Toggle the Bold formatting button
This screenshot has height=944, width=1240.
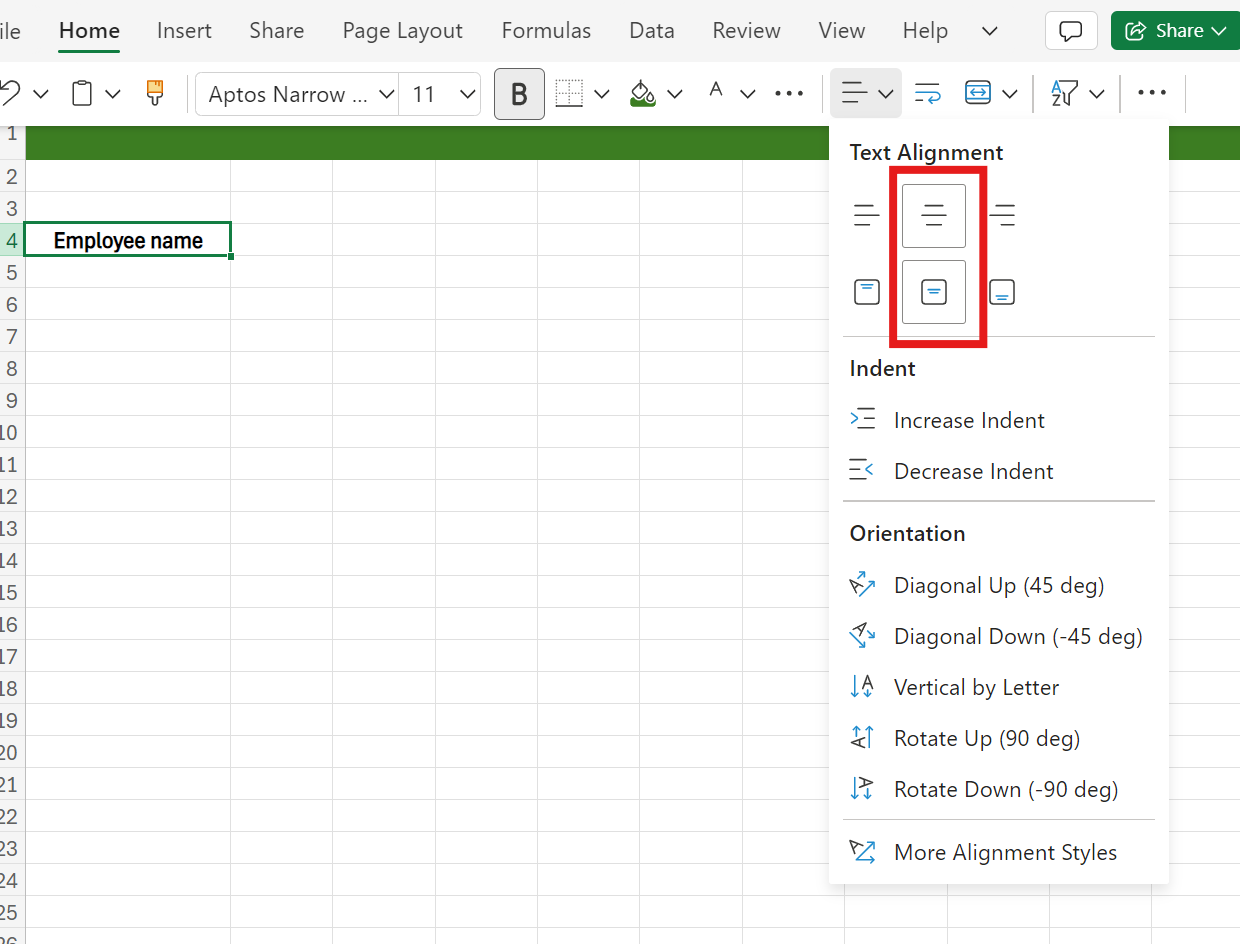(x=519, y=94)
